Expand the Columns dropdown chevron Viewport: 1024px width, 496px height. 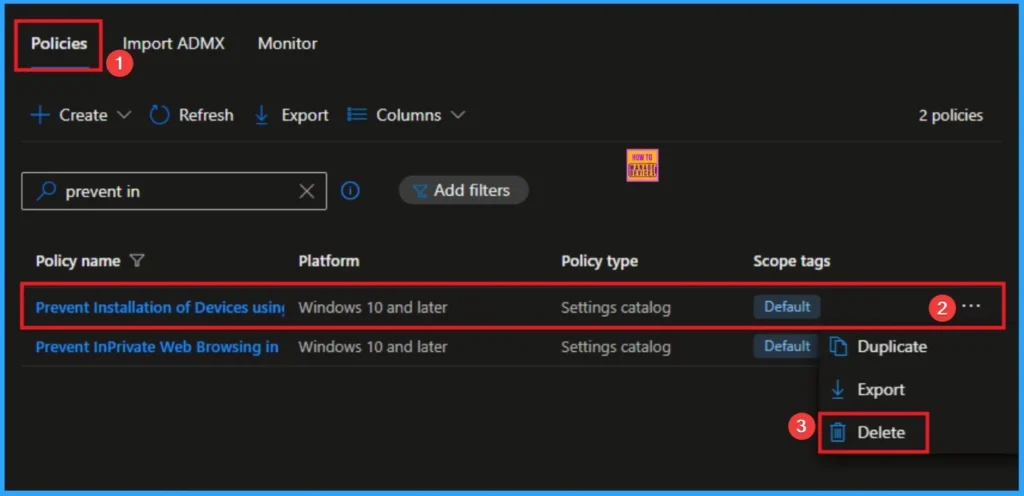458,116
